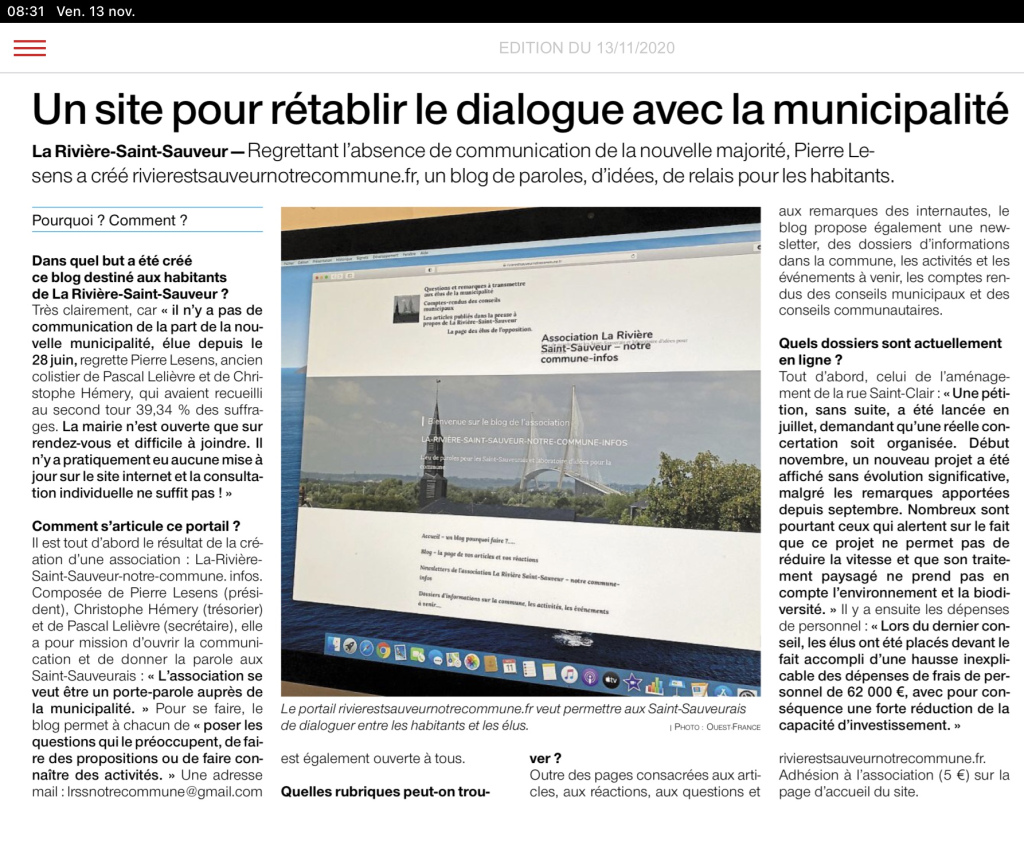This screenshot has width=1024, height=845.
Task: Open the red hamburger menu
Action: [x=29, y=48]
